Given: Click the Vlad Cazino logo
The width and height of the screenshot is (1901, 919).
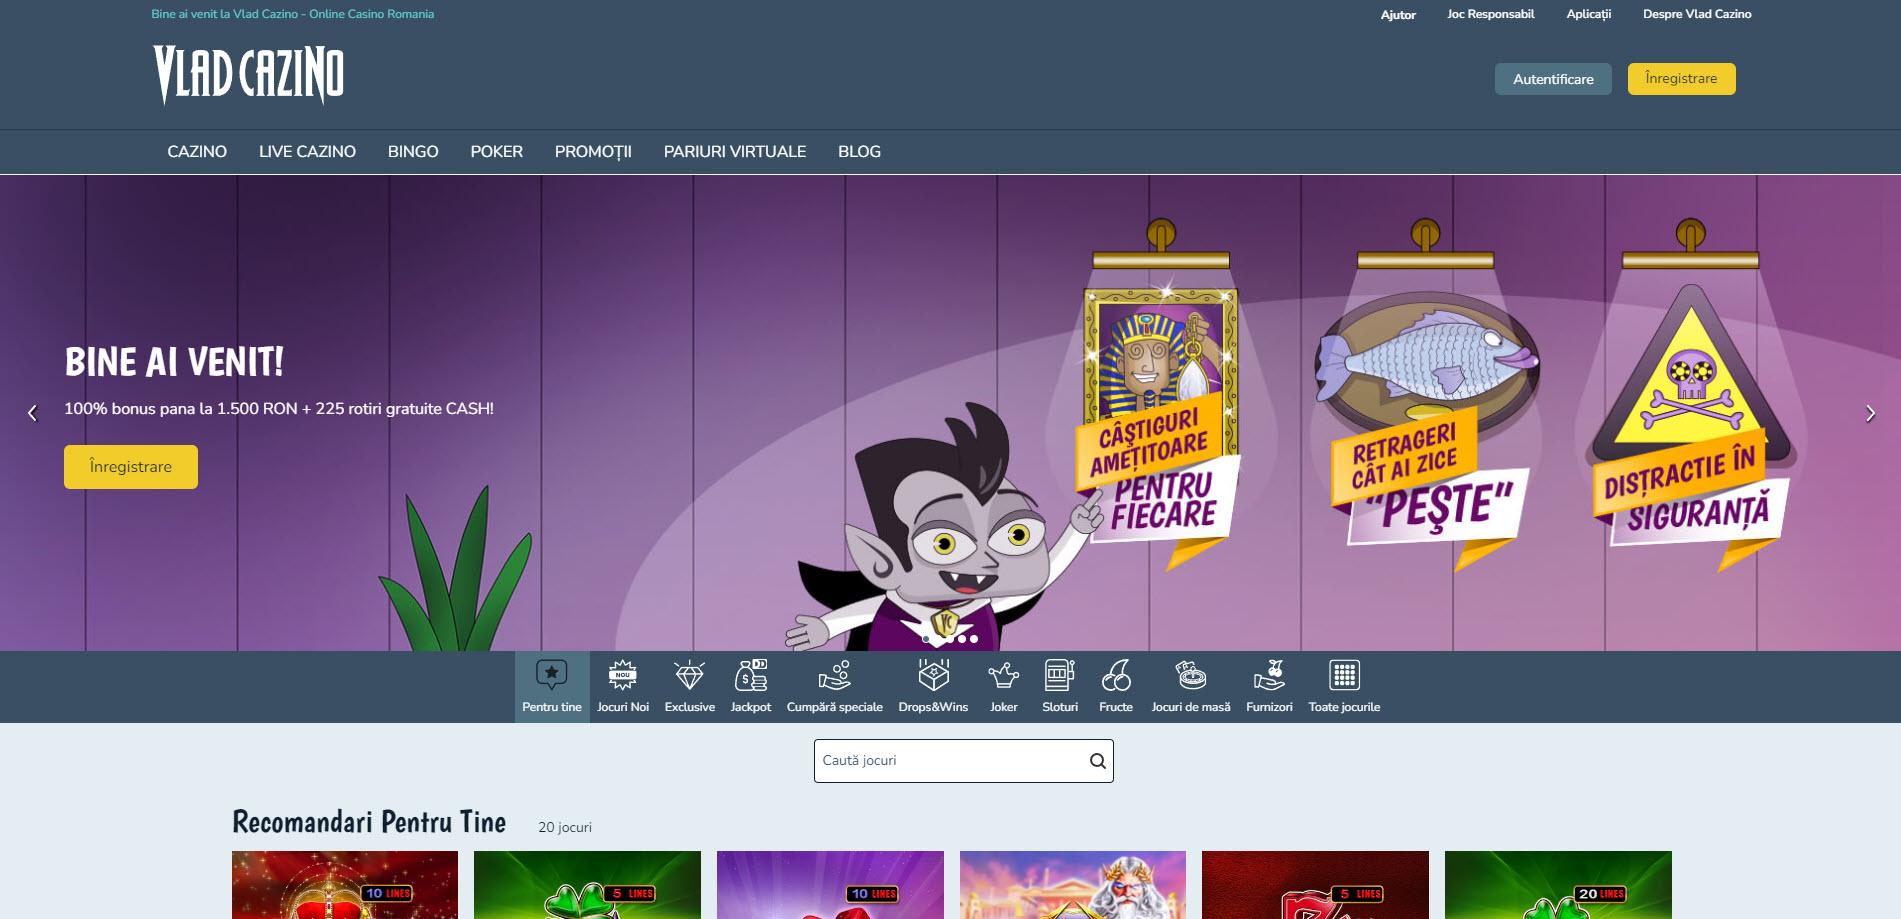Looking at the screenshot, I should coord(249,74).
